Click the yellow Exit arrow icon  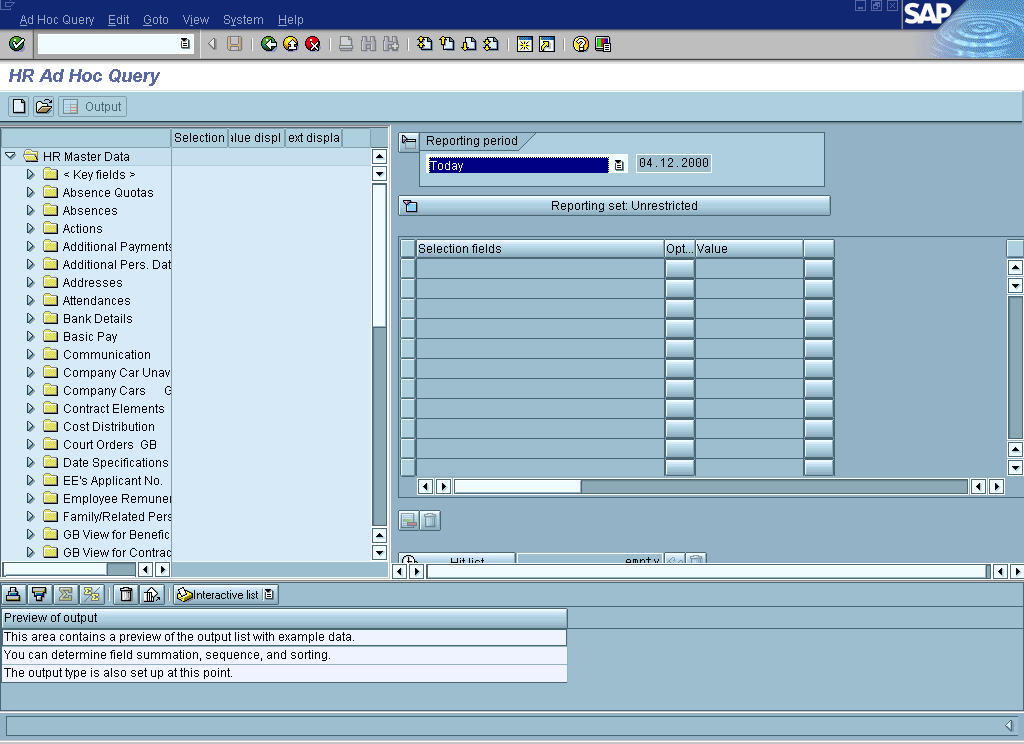tap(291, 44)
